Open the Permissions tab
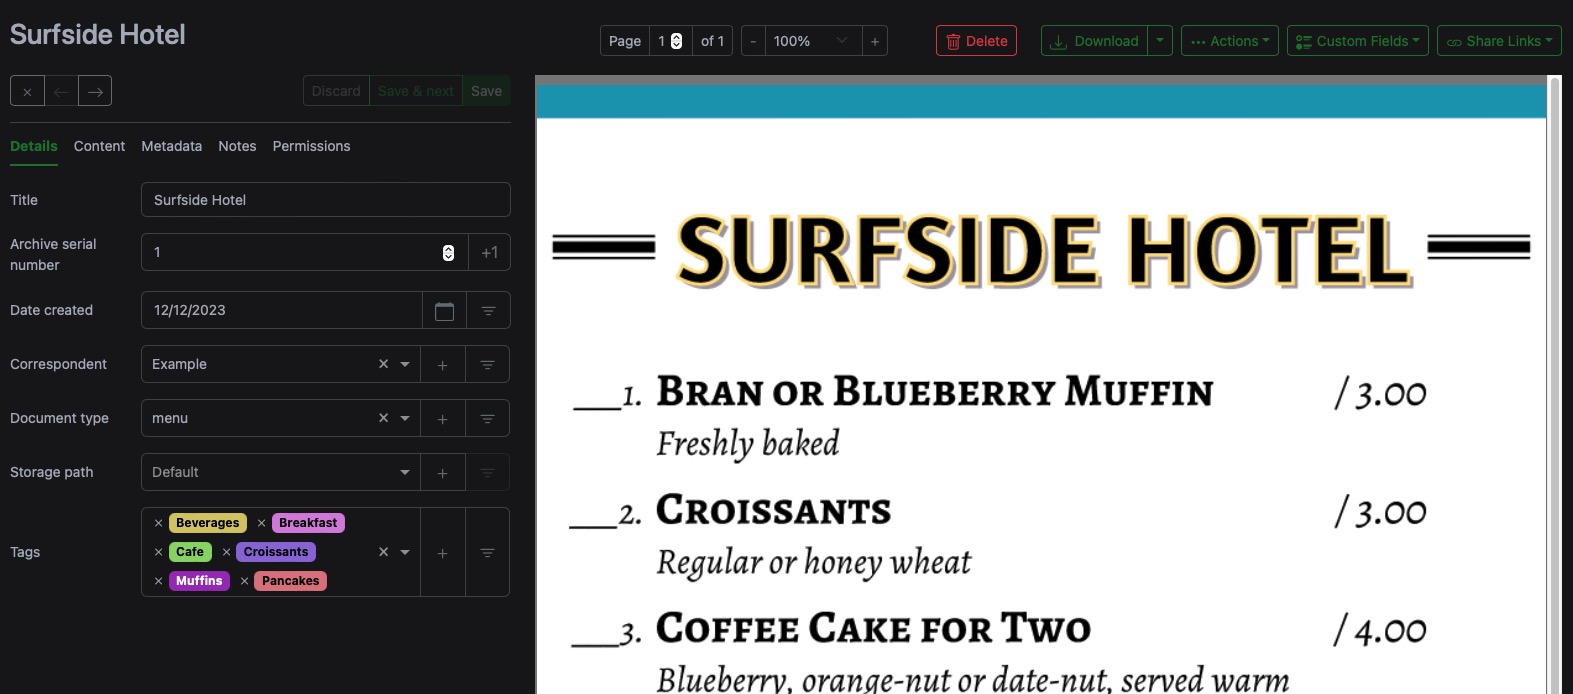This screenshot has width=1573, height=694. click(x=311, y=146)
